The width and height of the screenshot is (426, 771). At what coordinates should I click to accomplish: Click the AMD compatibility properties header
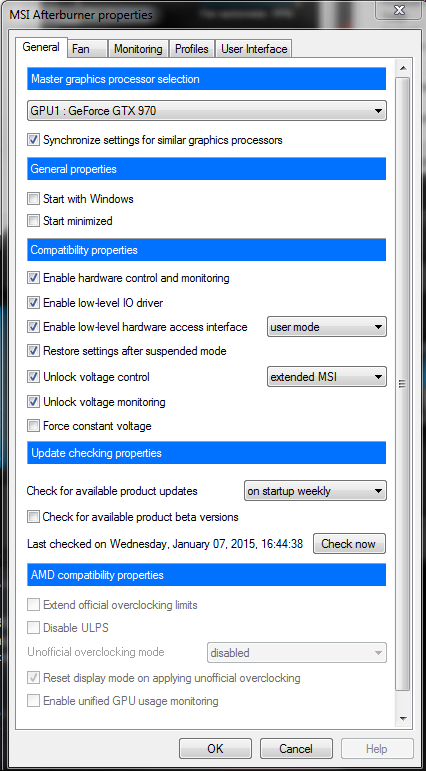click(207, 575)
